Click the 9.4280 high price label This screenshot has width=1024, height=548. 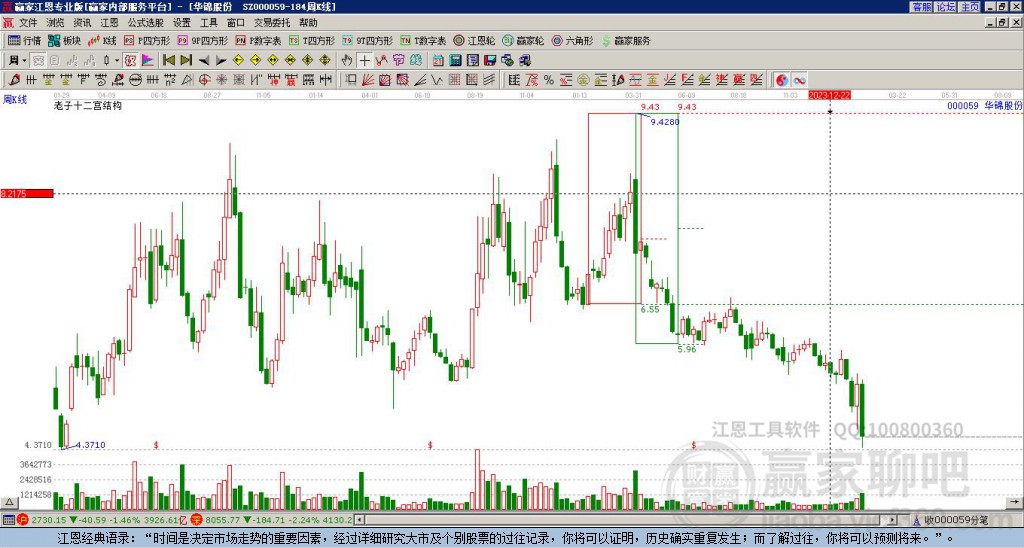665,121
